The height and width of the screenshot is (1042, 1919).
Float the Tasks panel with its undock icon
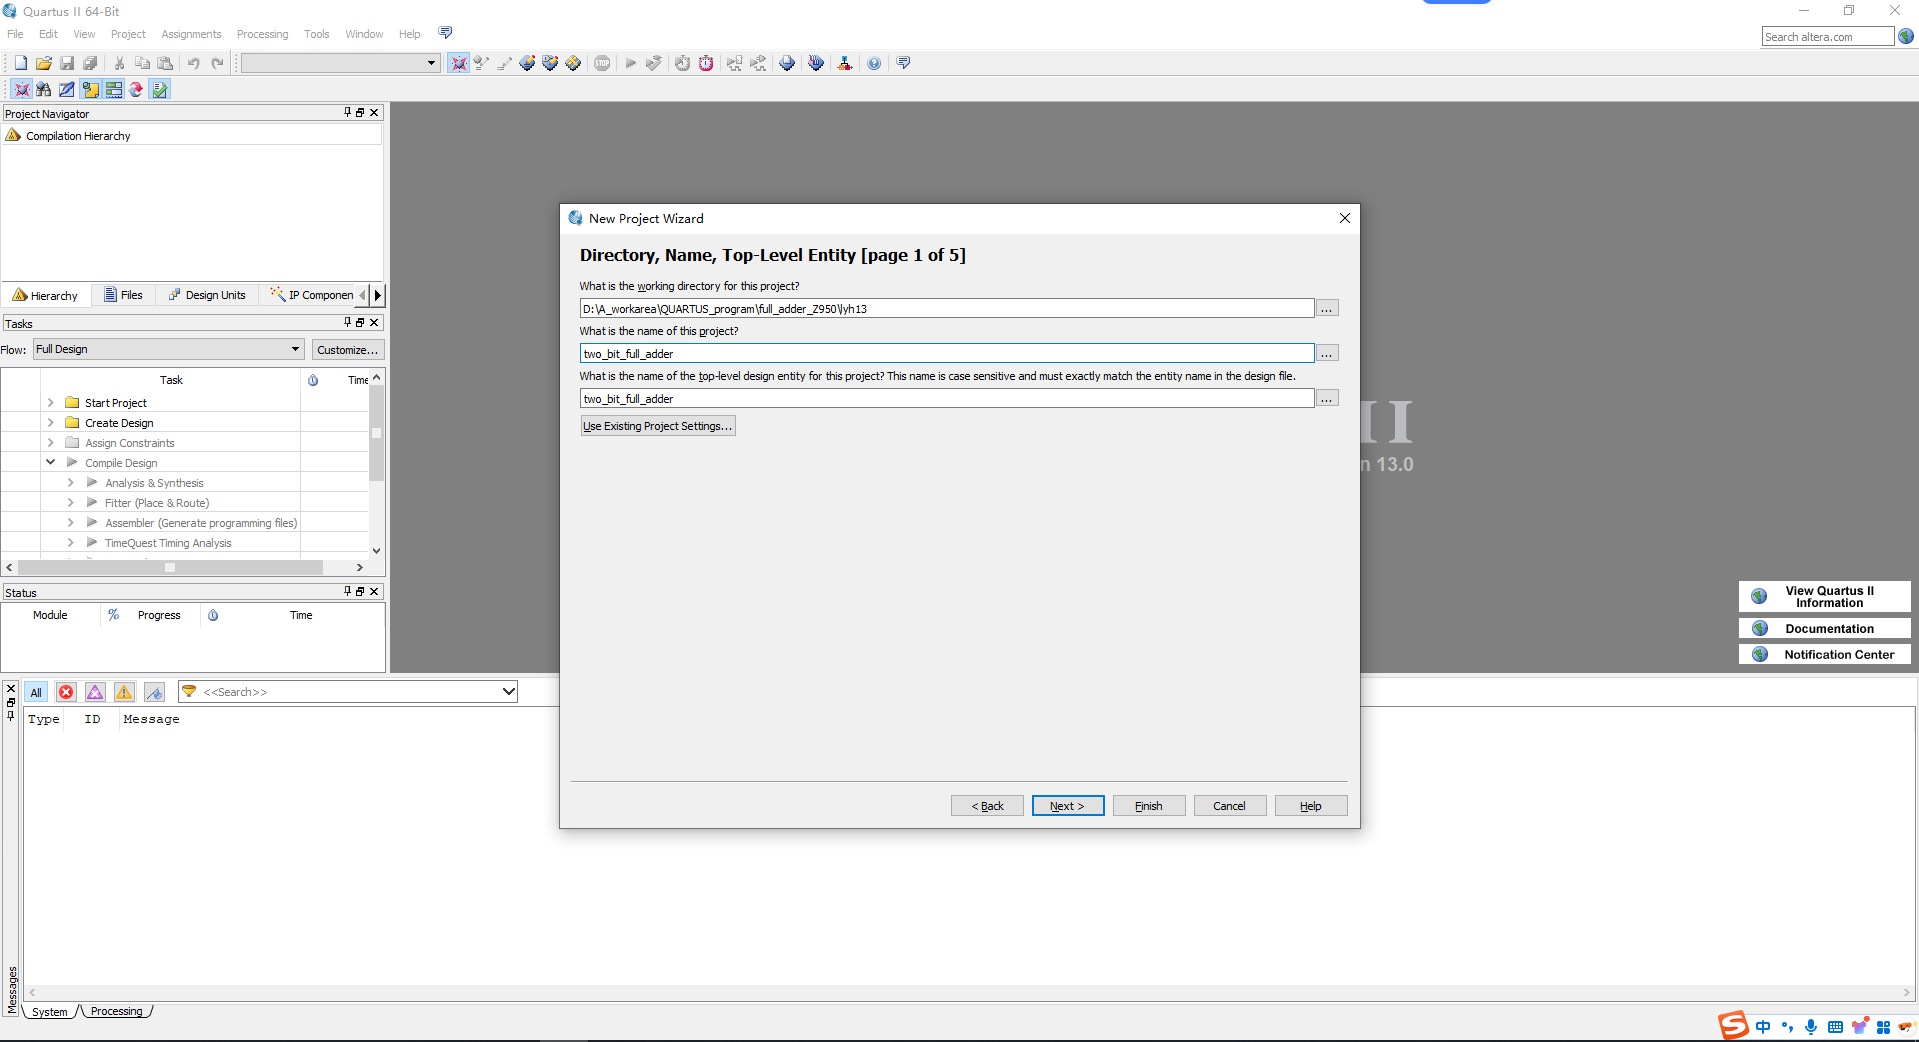(360, 322)
